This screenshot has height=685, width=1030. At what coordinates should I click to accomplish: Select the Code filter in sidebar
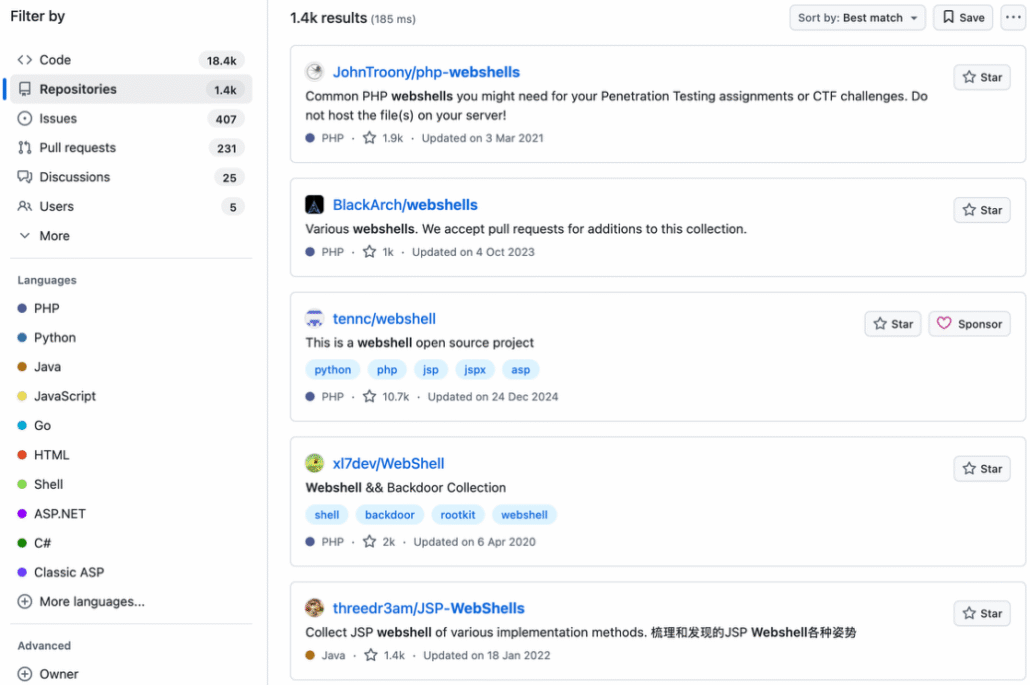point(55,60)
